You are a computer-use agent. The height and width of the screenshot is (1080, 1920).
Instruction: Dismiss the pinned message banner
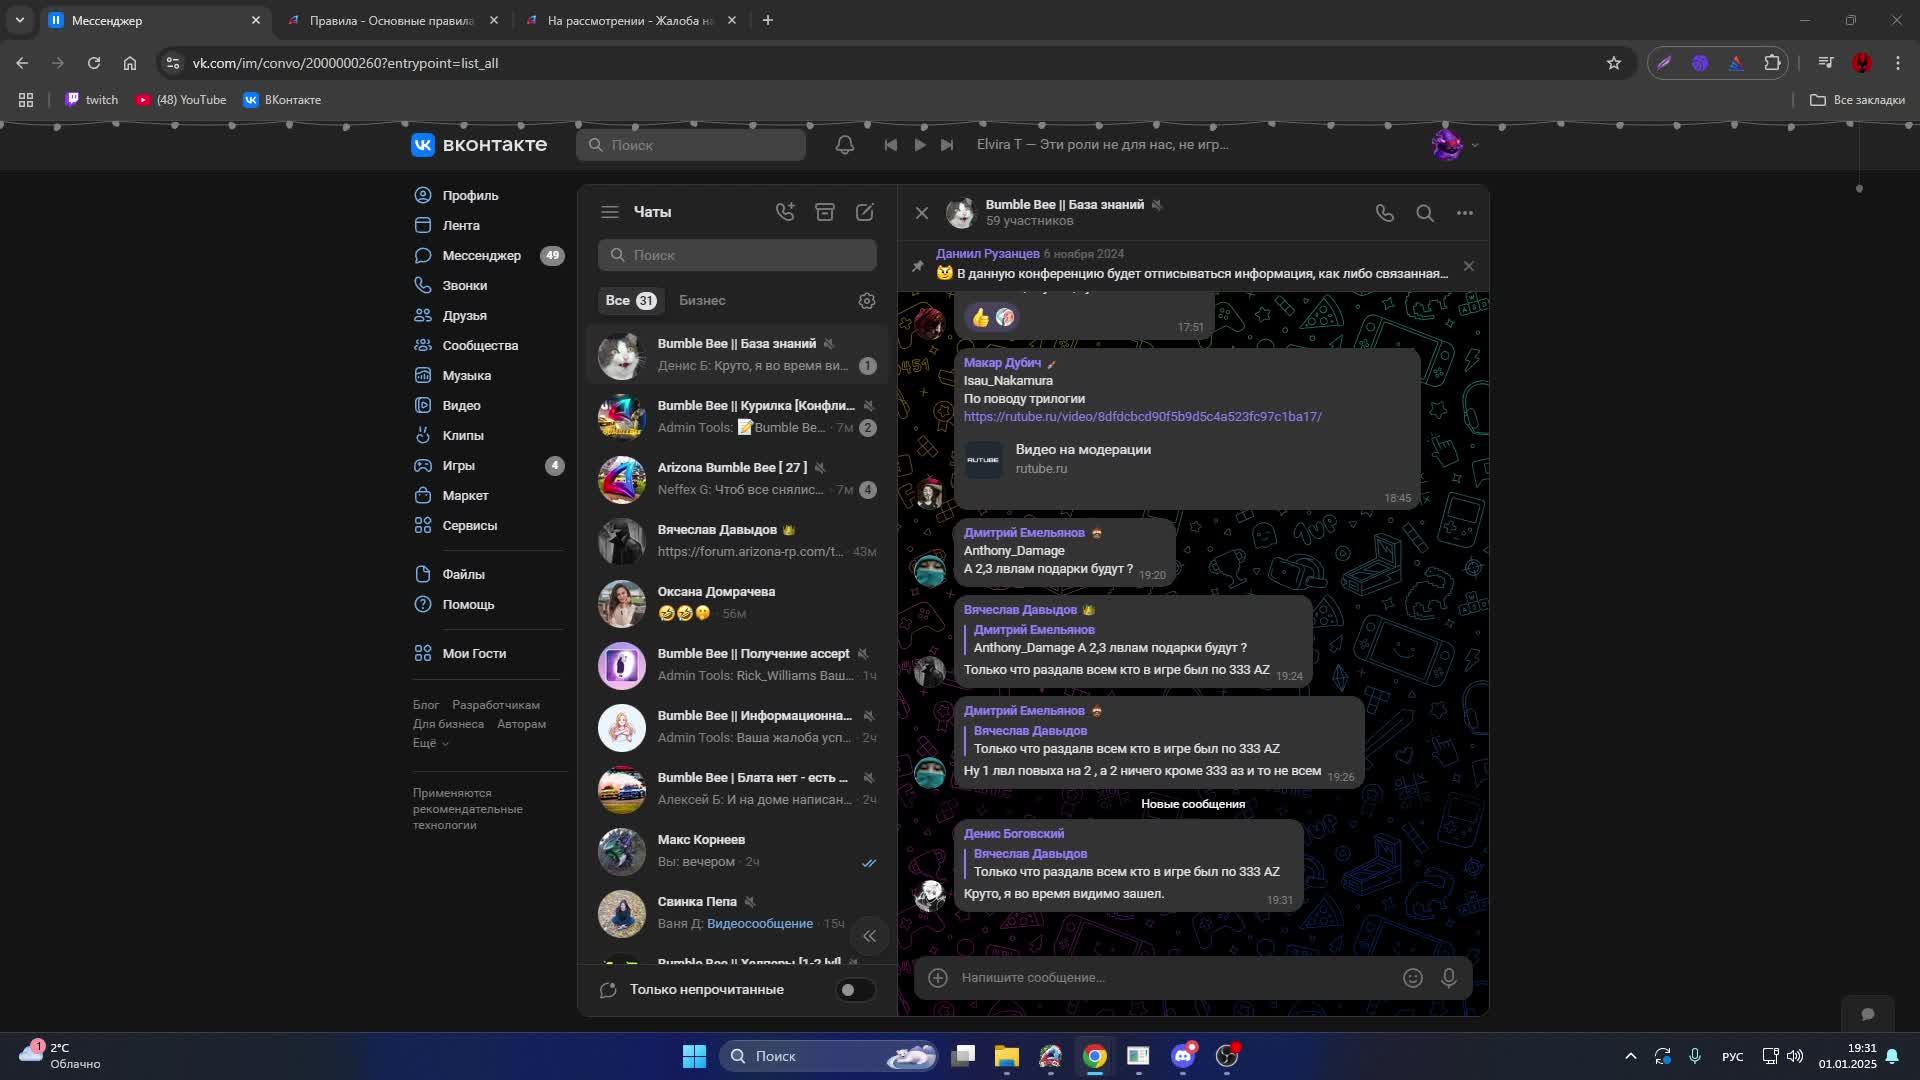[1469, 266]
